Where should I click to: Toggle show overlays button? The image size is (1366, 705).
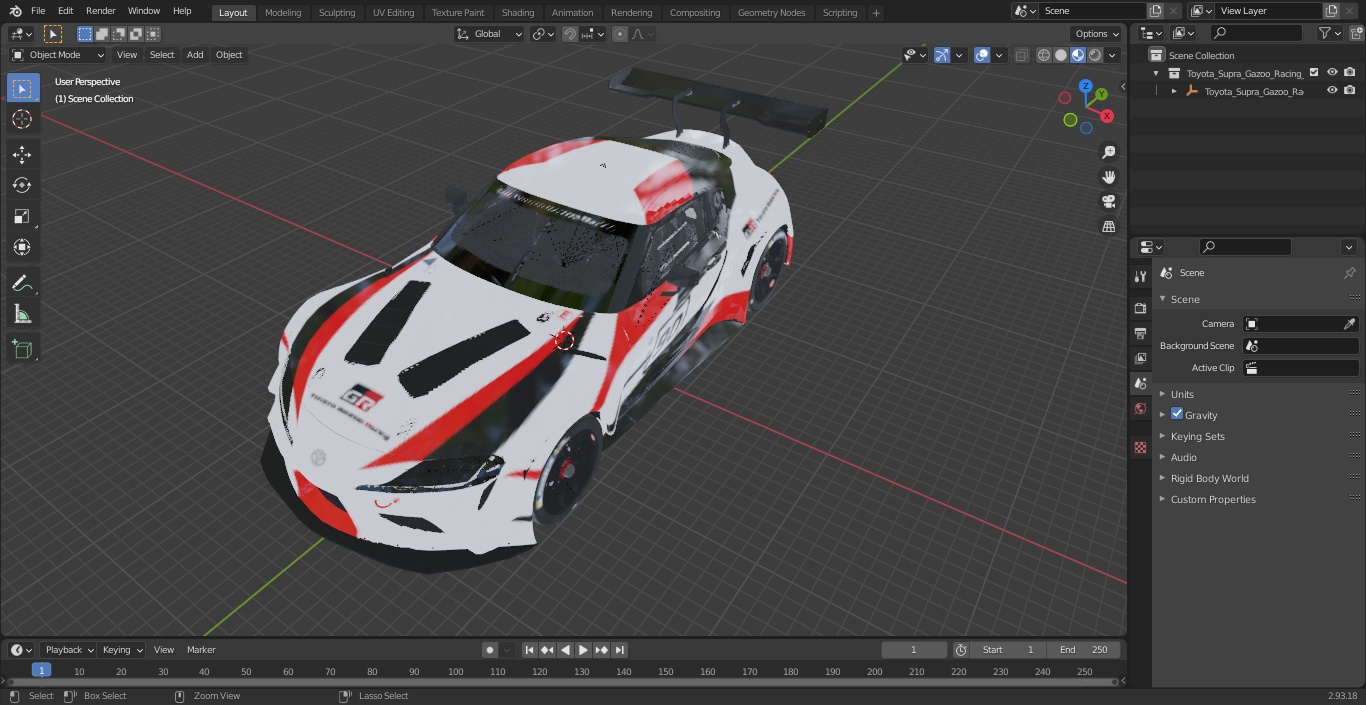click(982, 55)
